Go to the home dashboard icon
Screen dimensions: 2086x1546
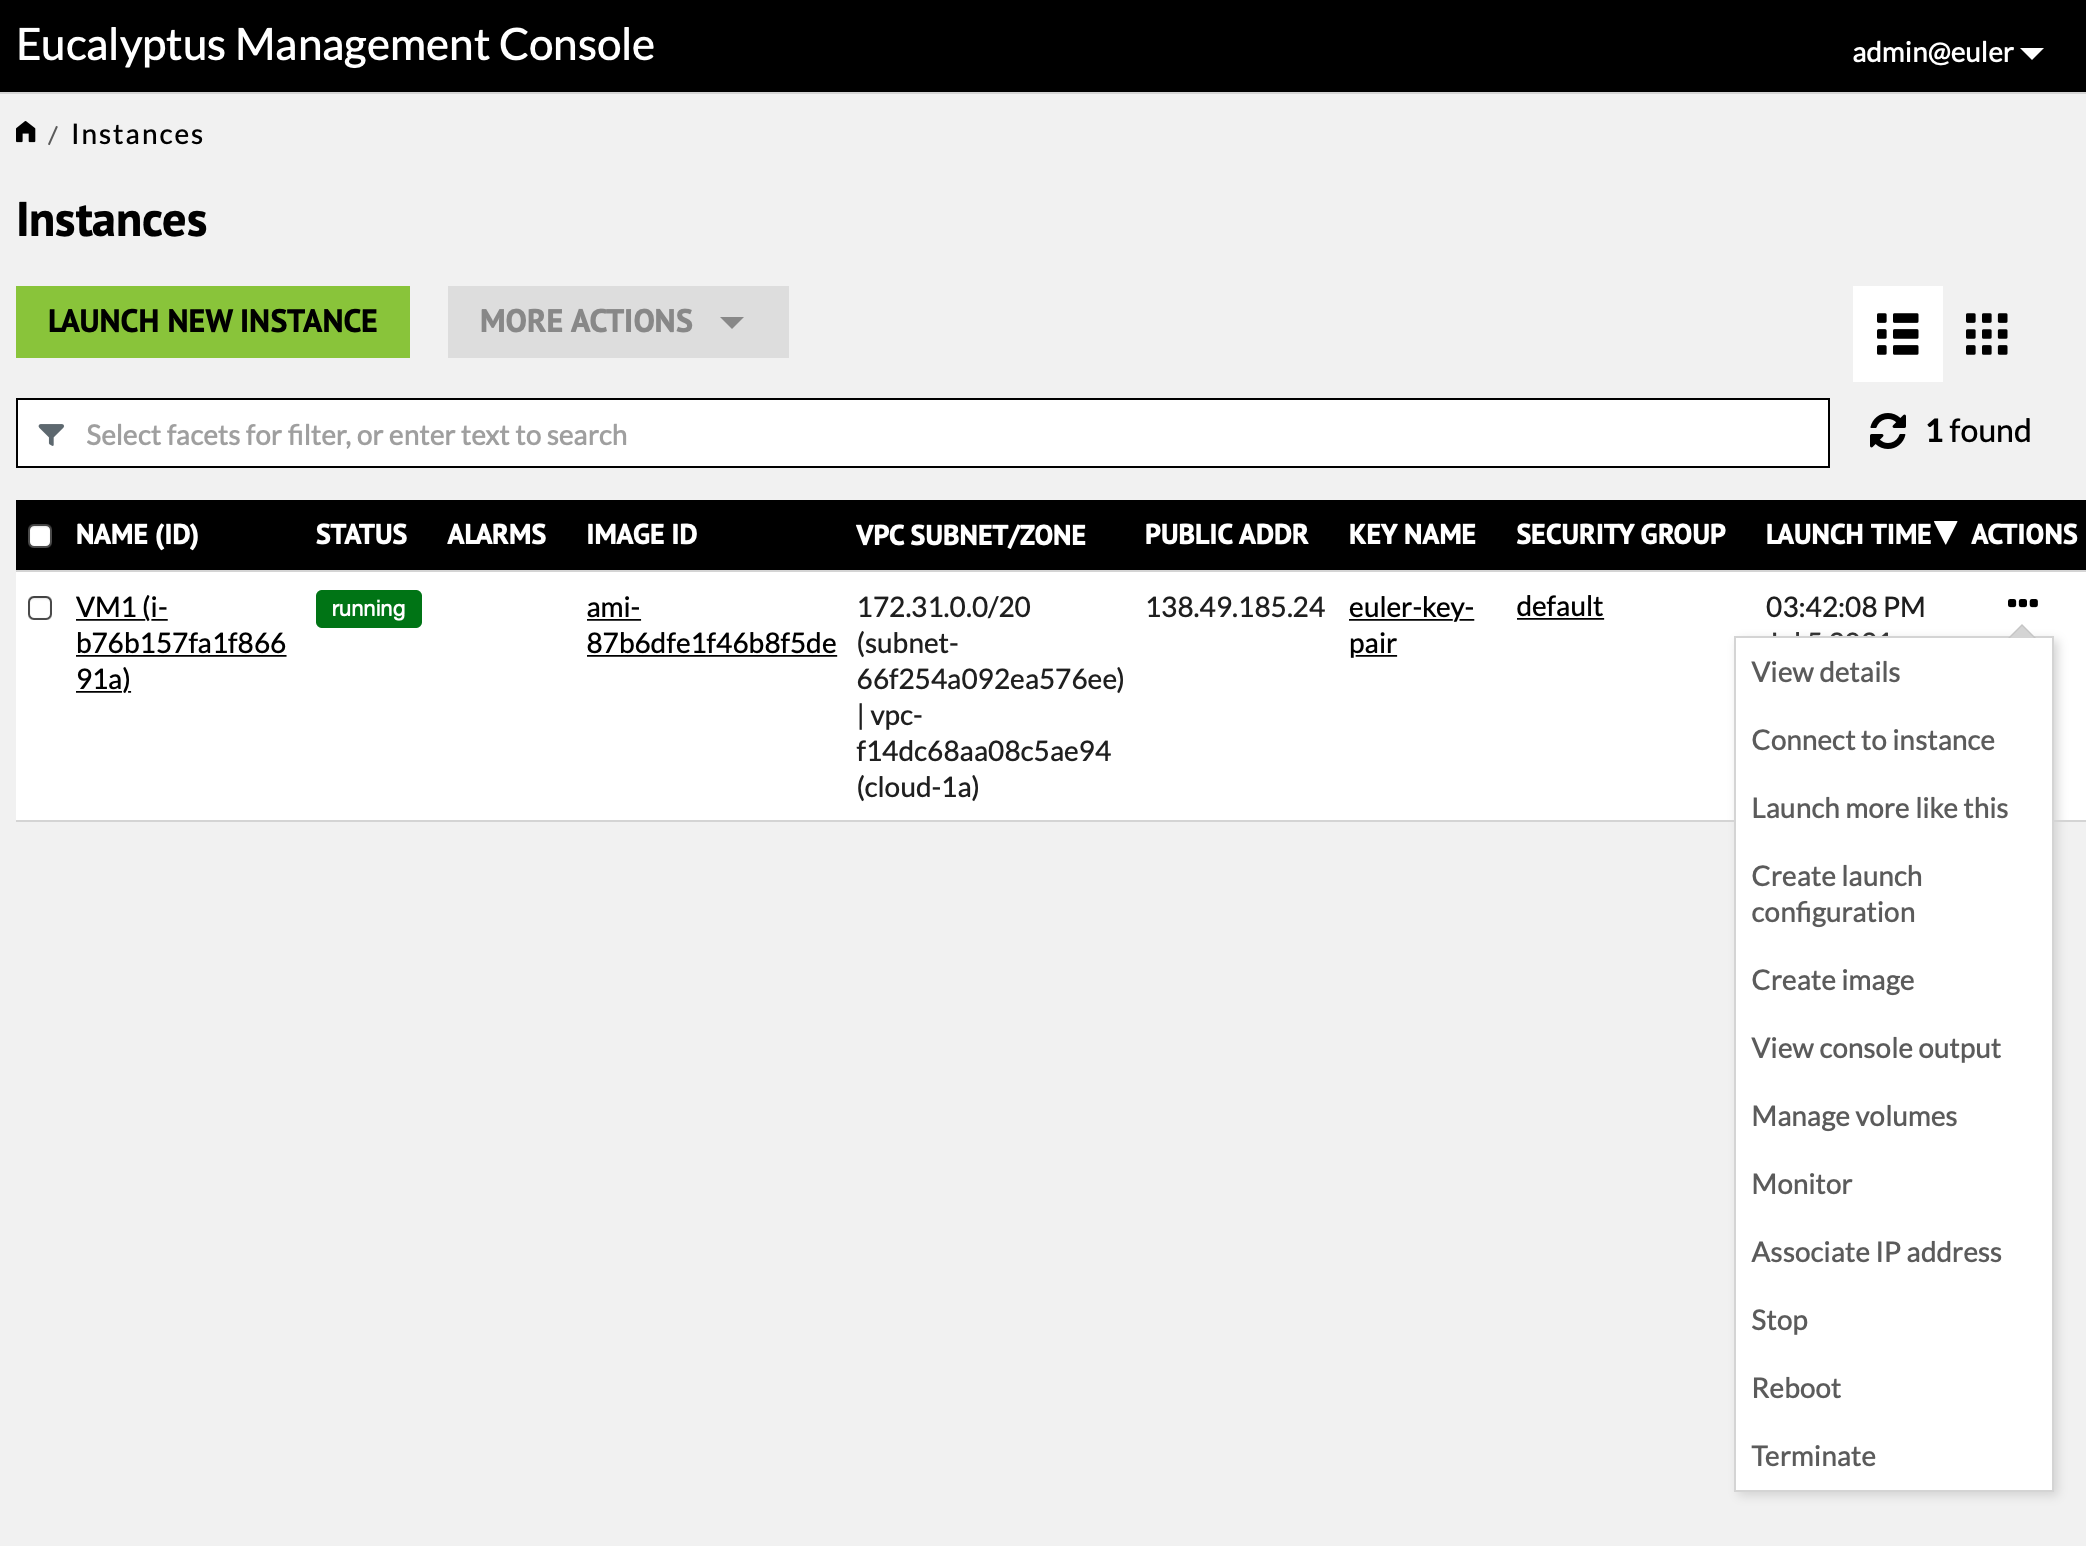26,133
